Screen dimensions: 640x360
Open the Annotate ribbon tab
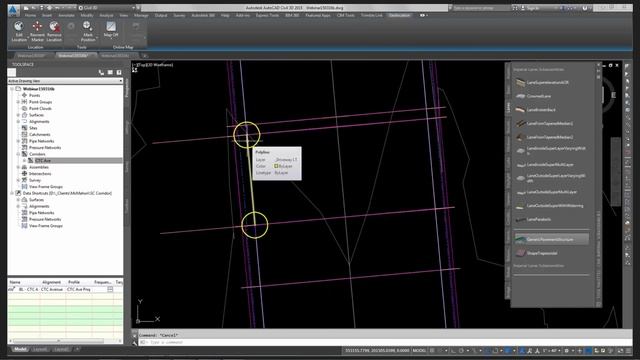[66, 16]
